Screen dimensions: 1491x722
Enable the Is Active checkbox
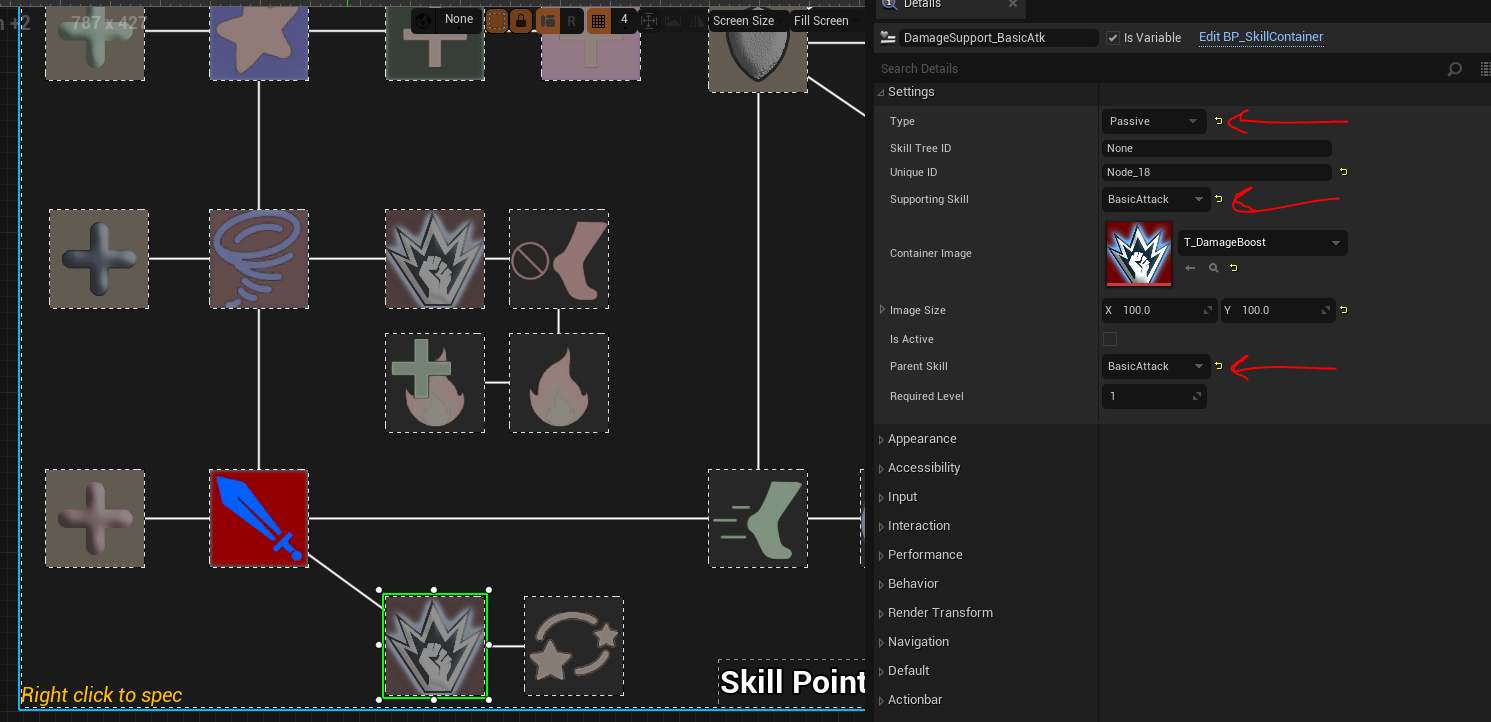coord(1110,339)
